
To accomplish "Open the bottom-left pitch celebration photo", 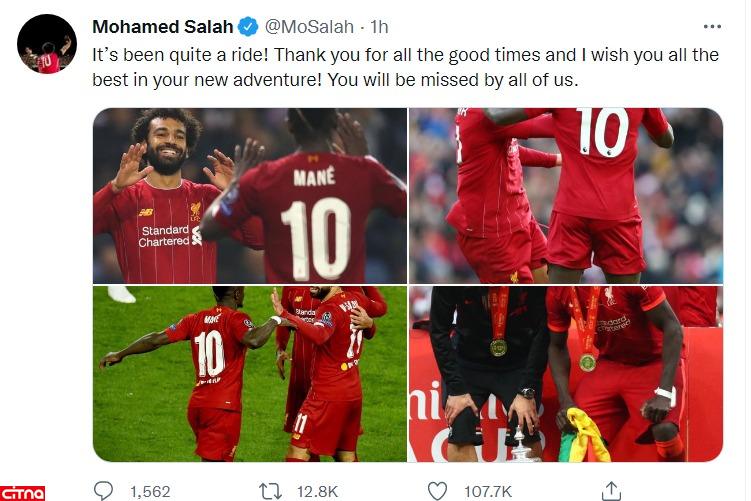I will pos(250,374).
